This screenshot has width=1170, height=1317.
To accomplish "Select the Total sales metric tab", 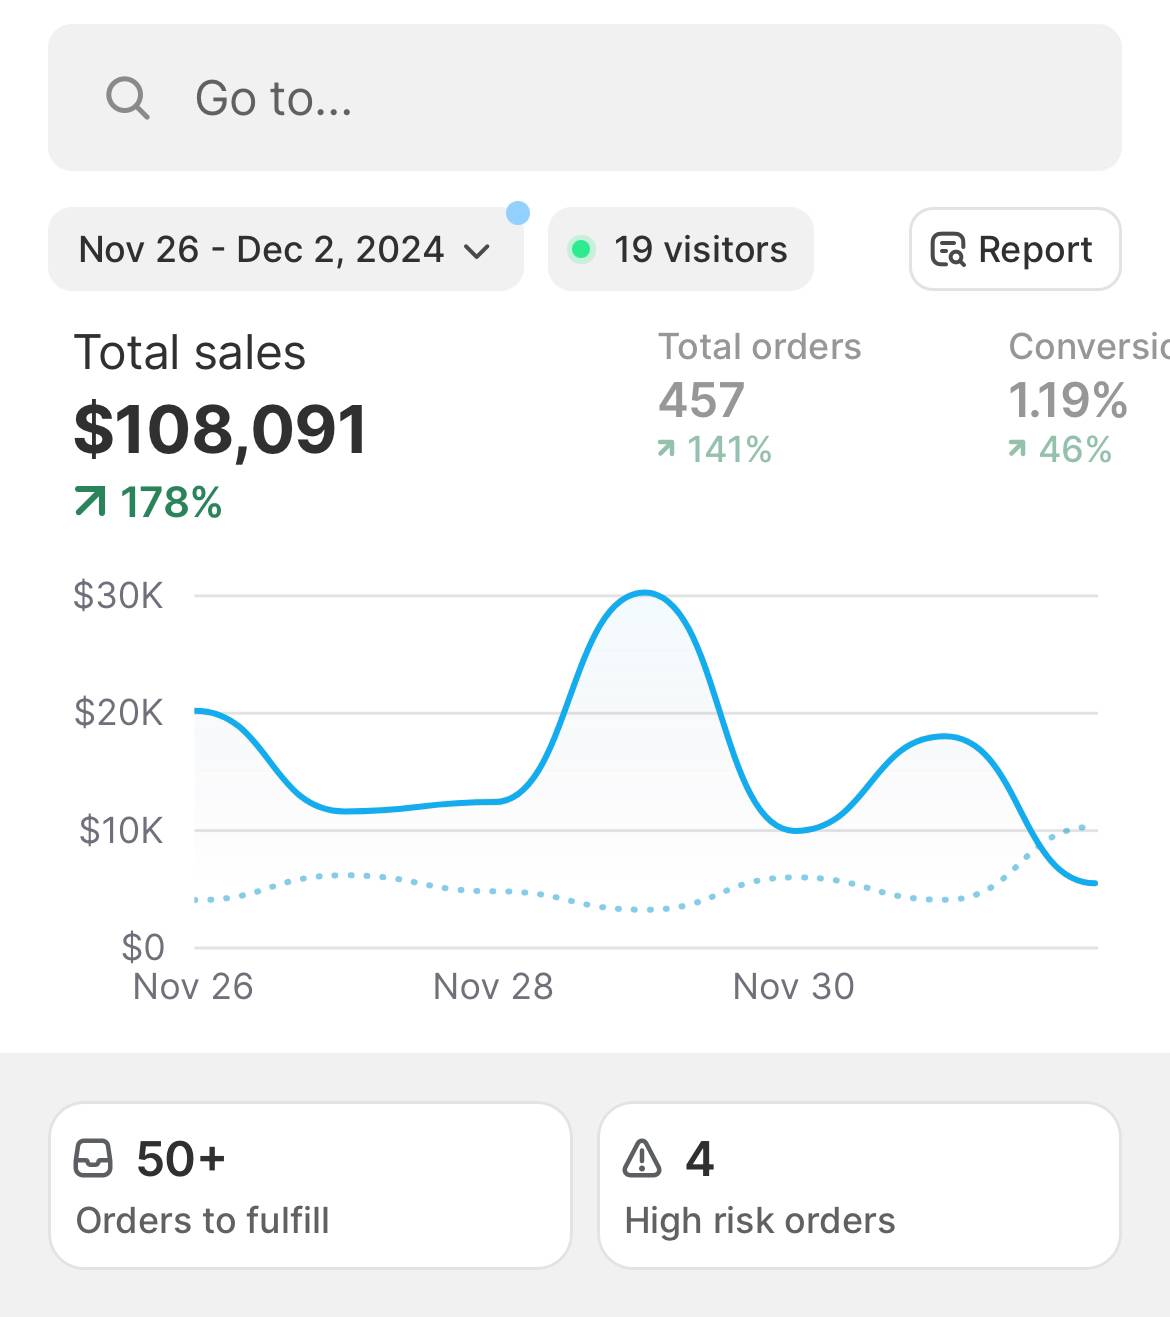I will pyautogui.click(x=190, y=353).
